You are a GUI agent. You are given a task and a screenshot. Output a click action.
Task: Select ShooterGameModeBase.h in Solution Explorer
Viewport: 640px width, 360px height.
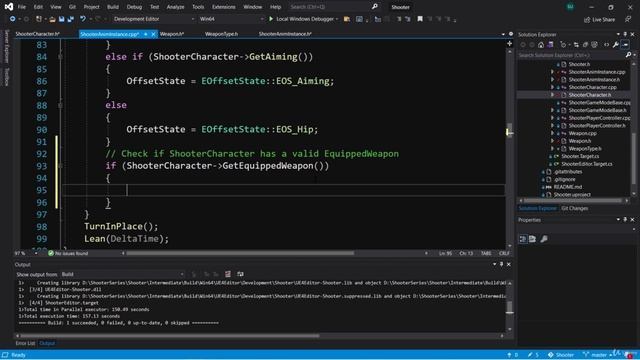598,110
